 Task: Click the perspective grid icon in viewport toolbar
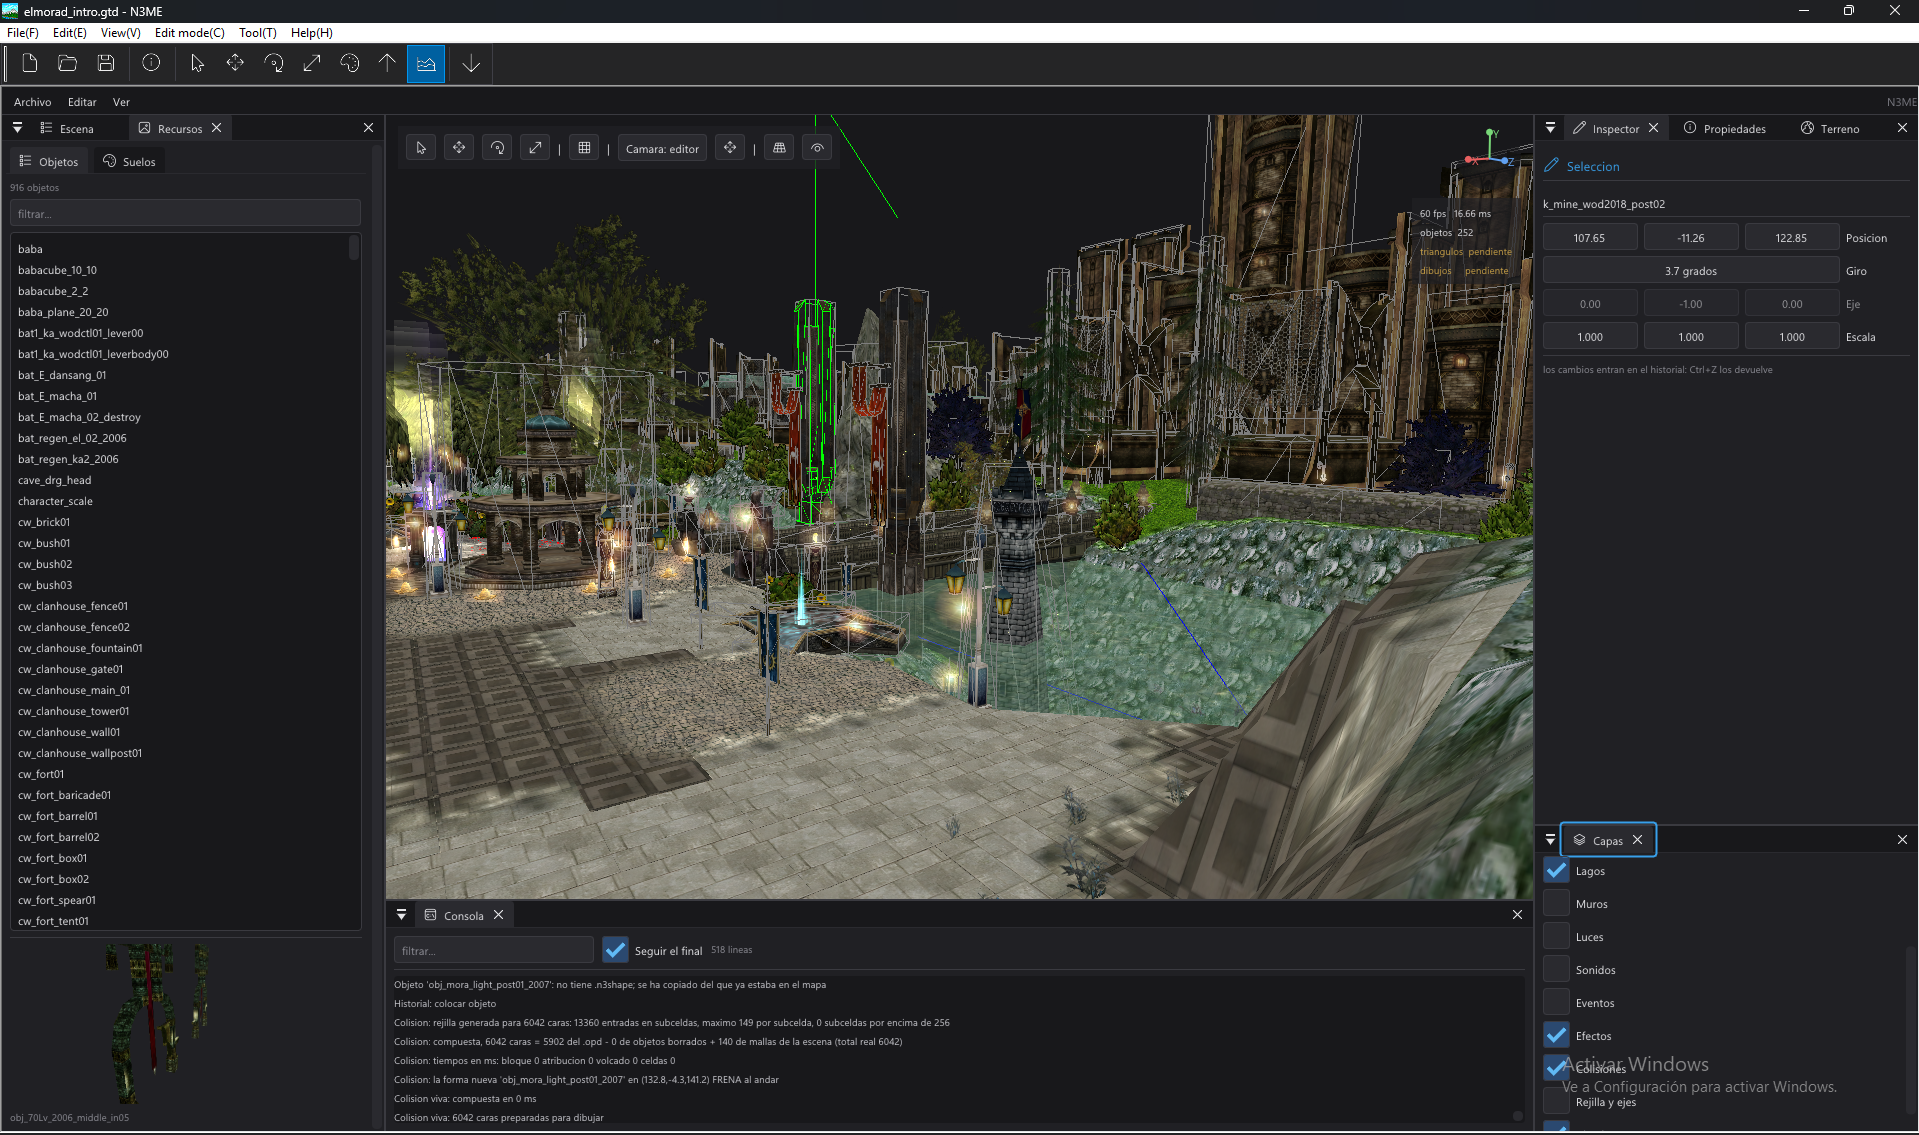[779, 148]
